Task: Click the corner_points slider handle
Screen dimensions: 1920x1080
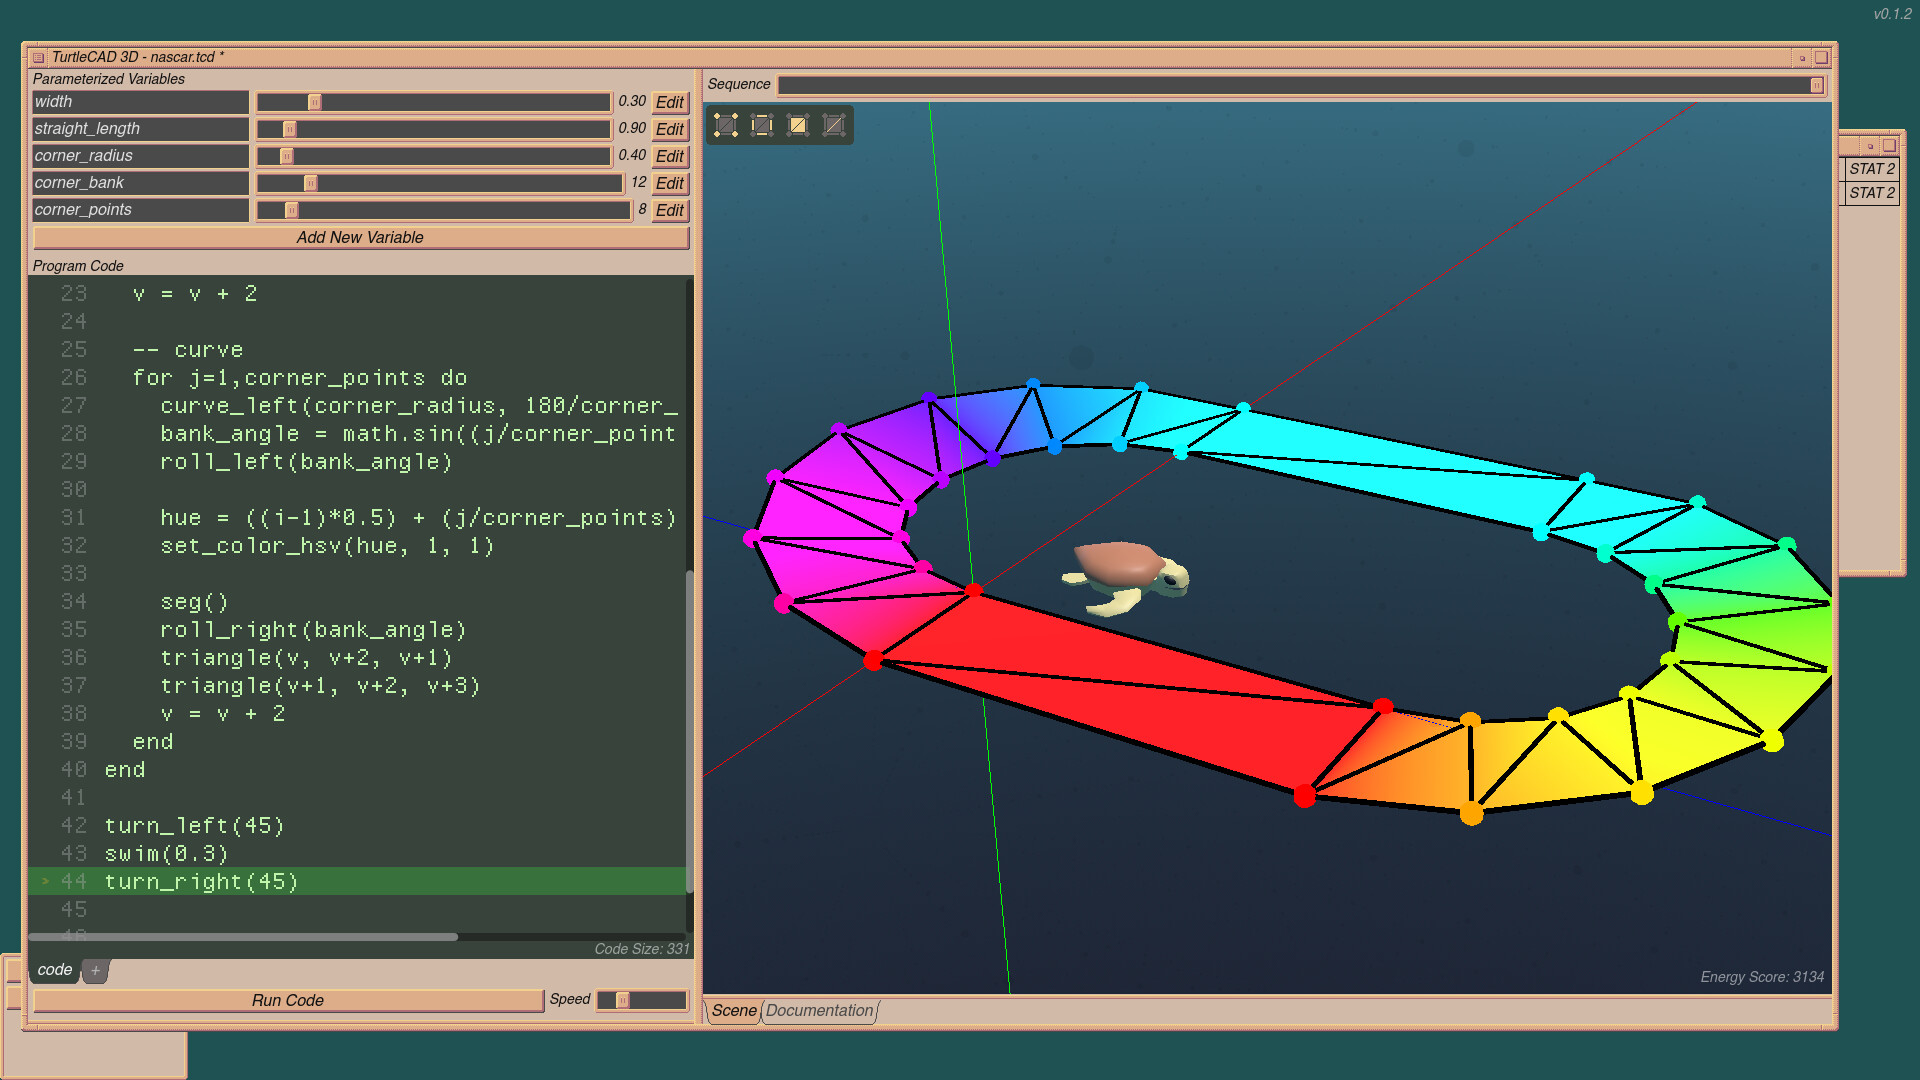Action: click(x=291, y=210)
